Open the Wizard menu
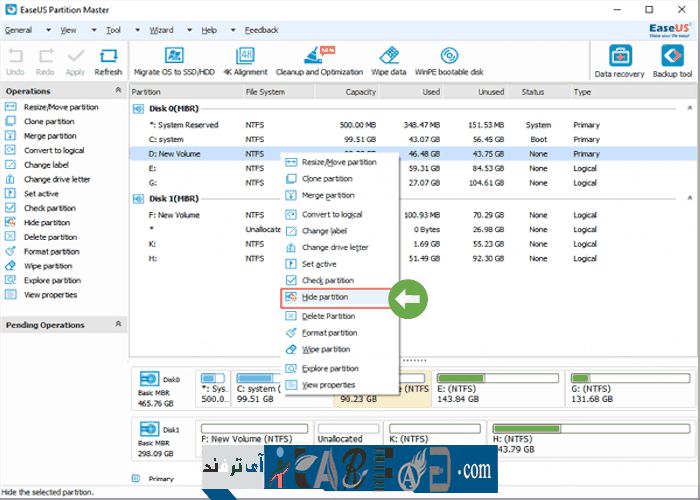The width and height of the screenshot is (700, 500). tap(161, 30)
